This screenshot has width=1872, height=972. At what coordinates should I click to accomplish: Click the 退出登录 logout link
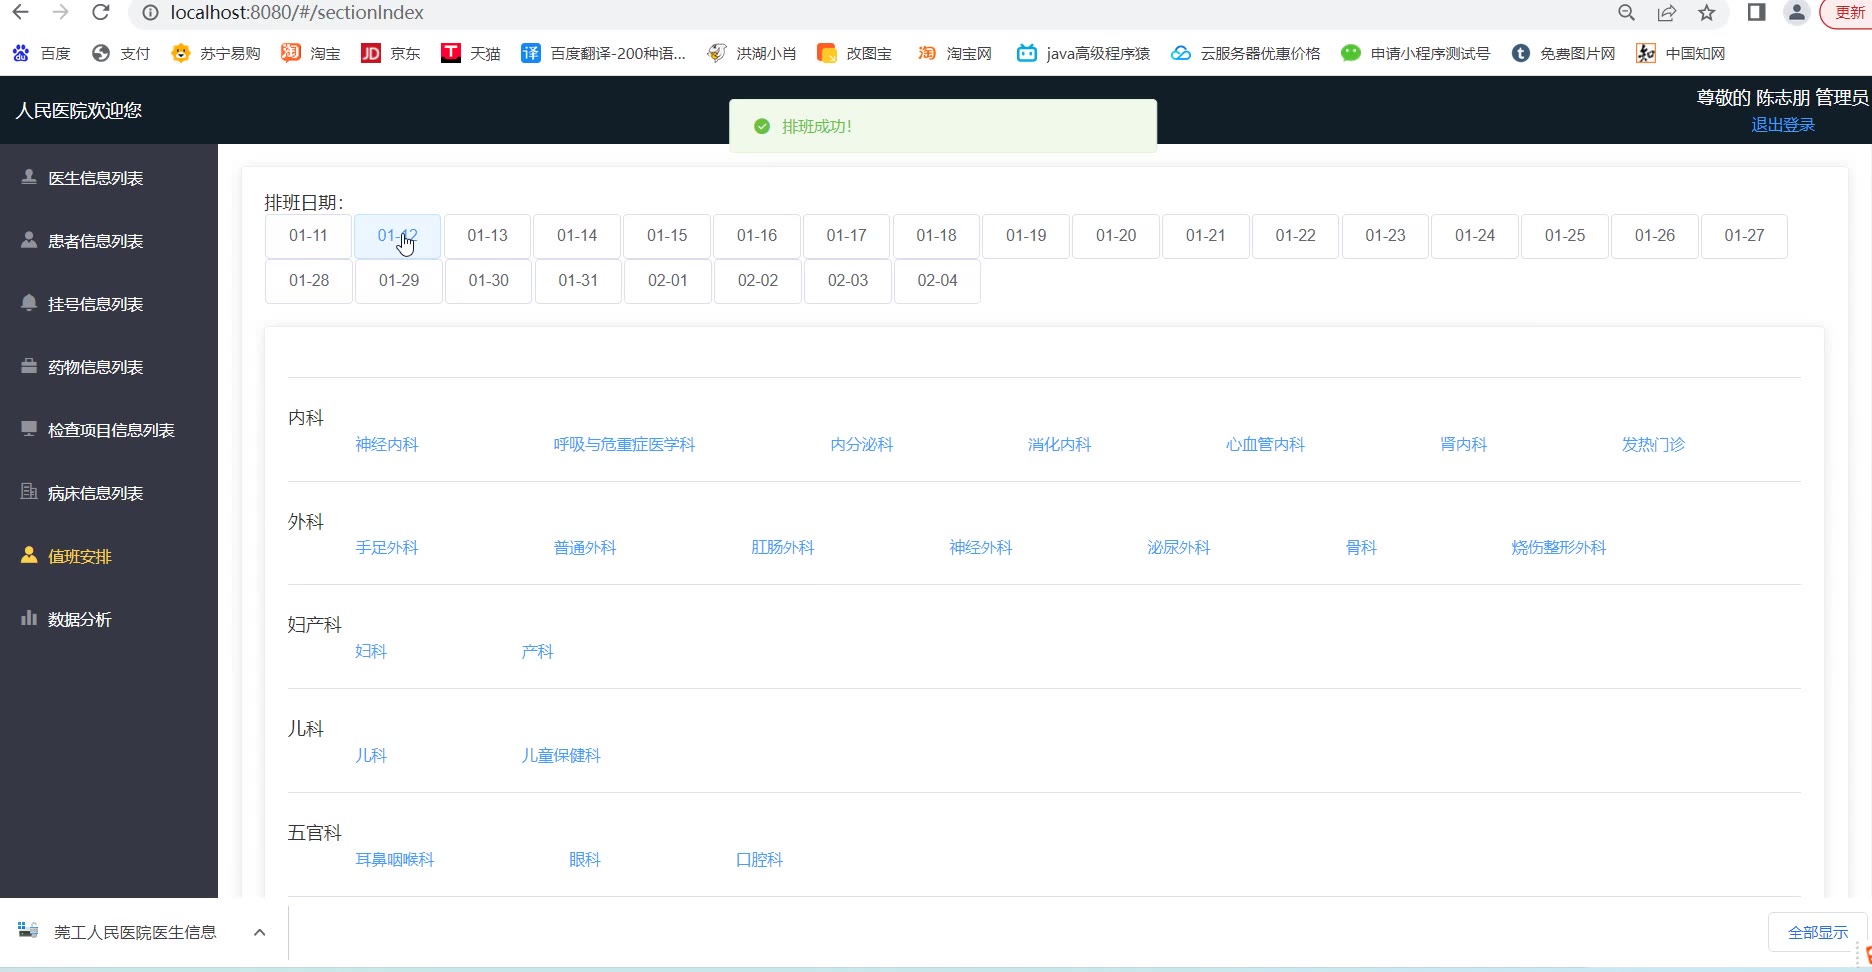(1782, 125)
